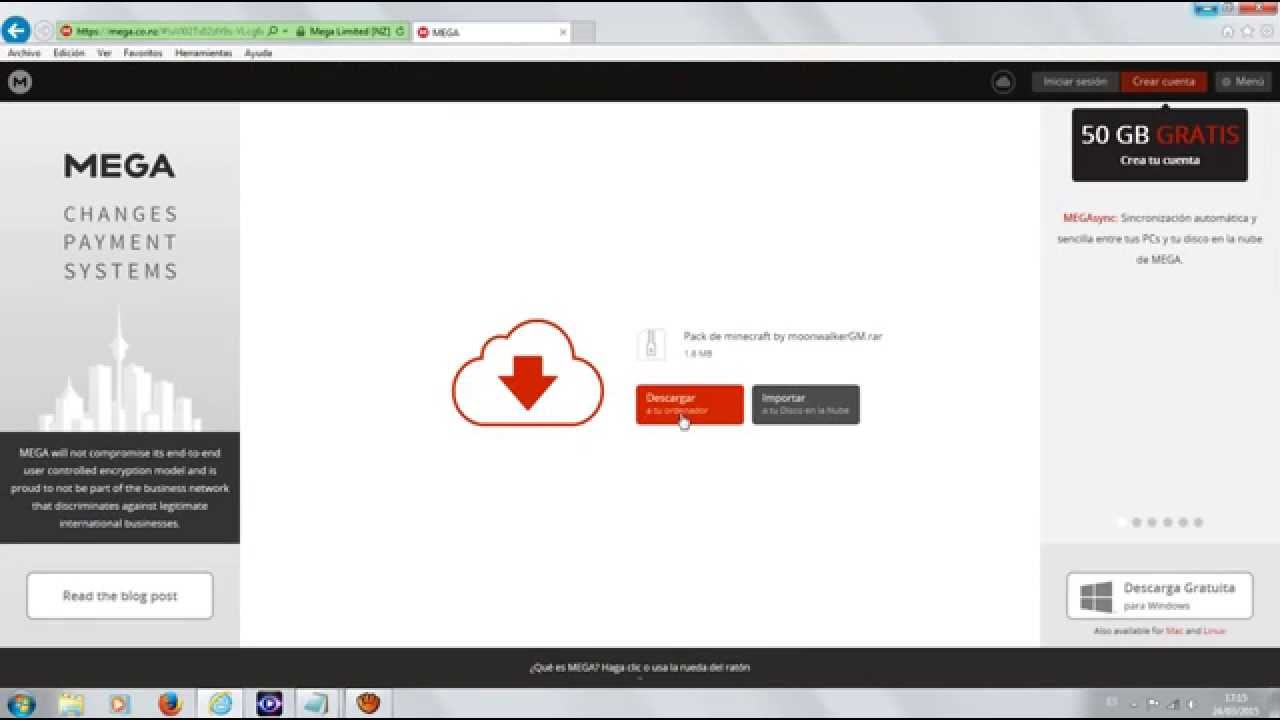Open the address bar autocomplete dropdown arrow

[285, 31]
